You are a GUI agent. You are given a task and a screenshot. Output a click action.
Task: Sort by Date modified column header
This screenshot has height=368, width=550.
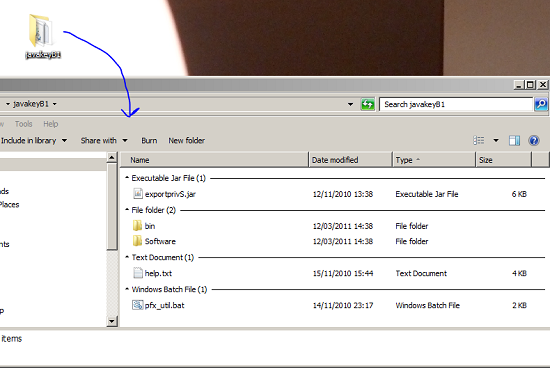coord(350,160)
